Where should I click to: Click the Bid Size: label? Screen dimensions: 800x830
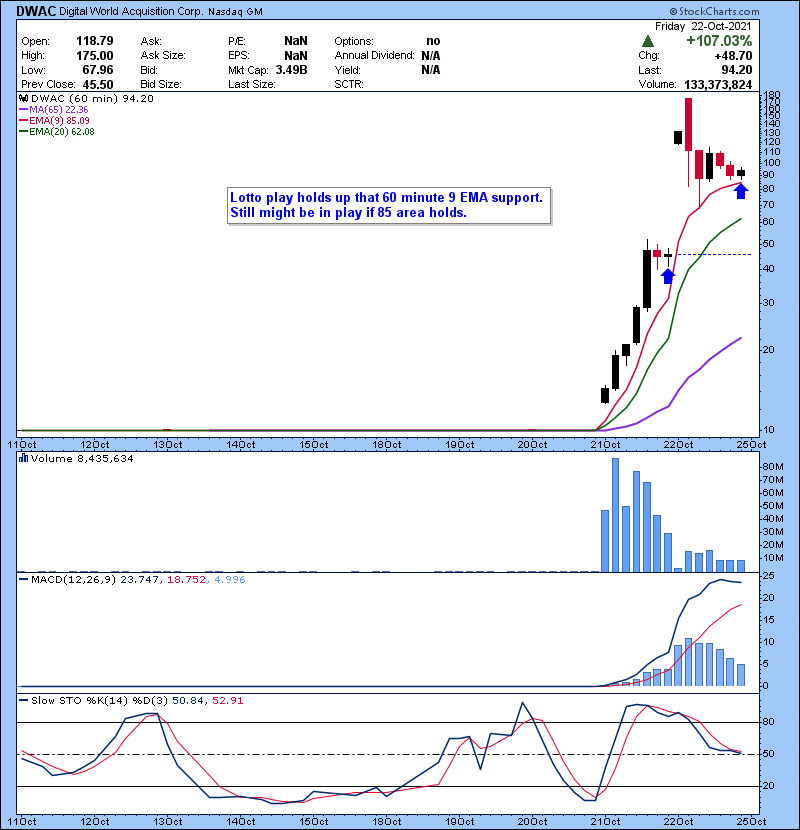(161, 84)
